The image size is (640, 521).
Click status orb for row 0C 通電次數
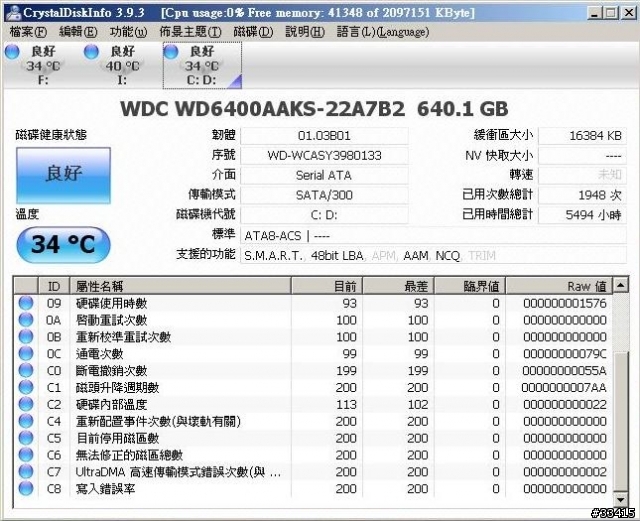26,354
